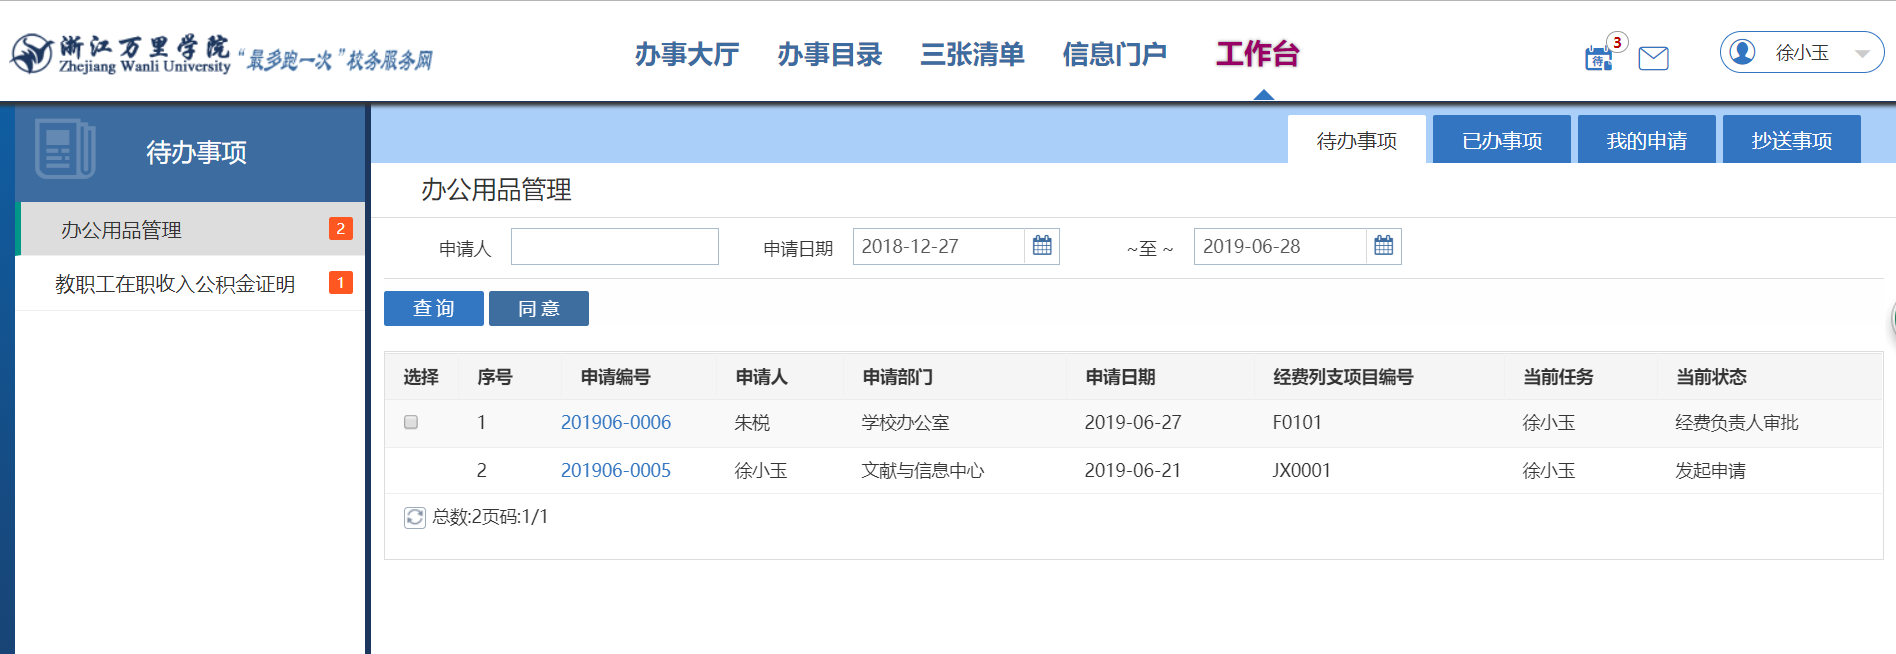
Task: Click the user avatar icon
Action: [1742, 52]
